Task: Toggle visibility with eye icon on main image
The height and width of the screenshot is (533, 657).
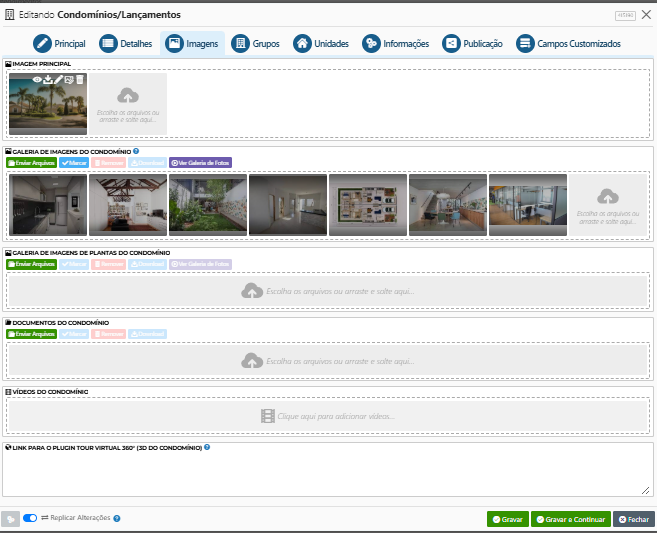Action: 37,80
